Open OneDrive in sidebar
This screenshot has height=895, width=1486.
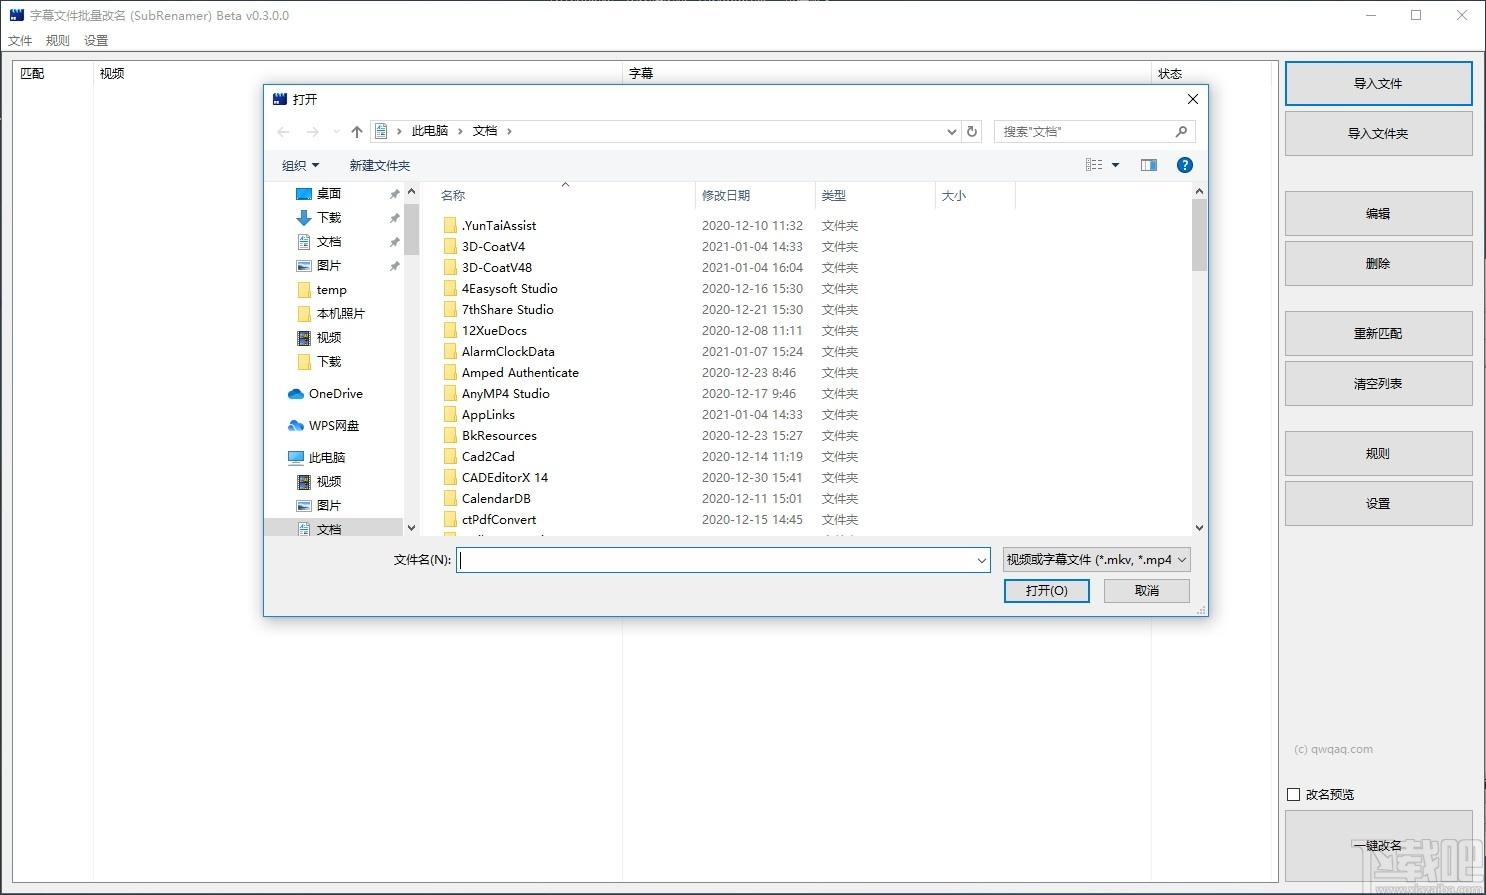point(325,393)
